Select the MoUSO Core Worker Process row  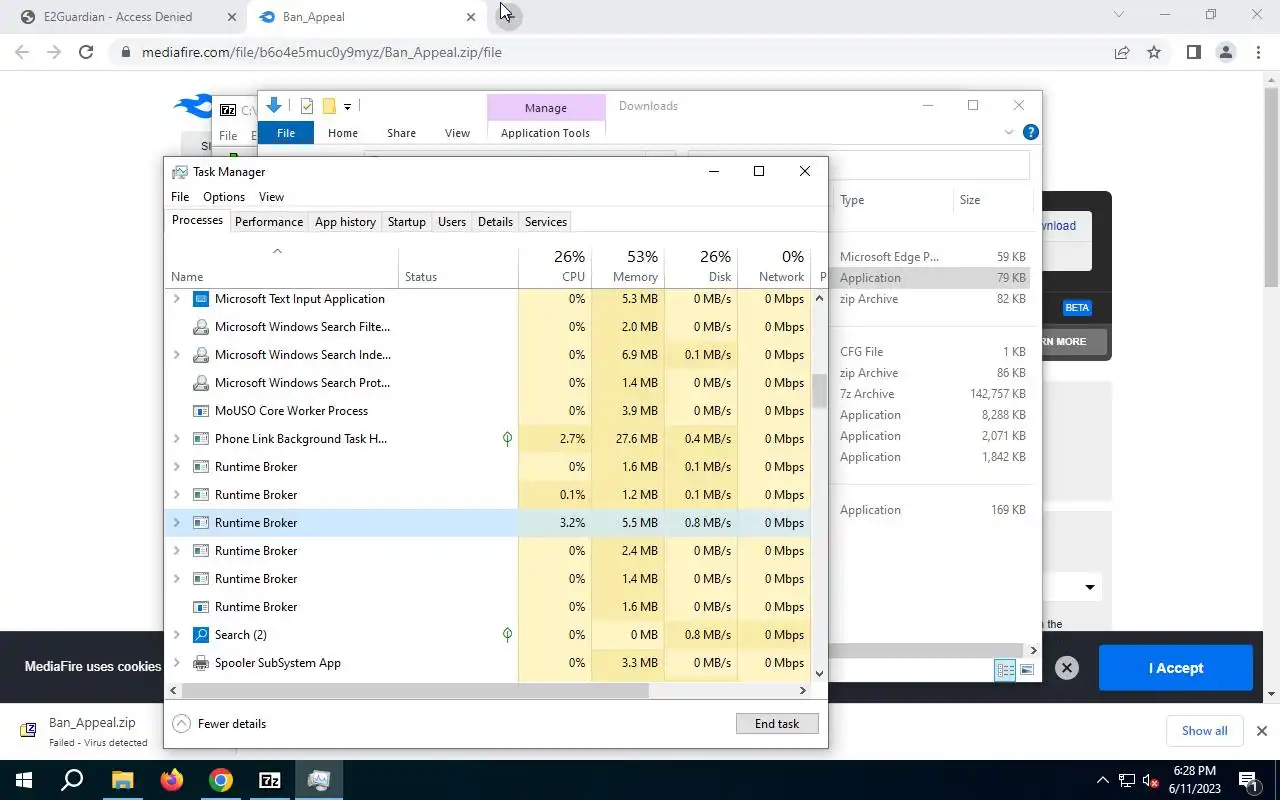(x=488, y=411)
